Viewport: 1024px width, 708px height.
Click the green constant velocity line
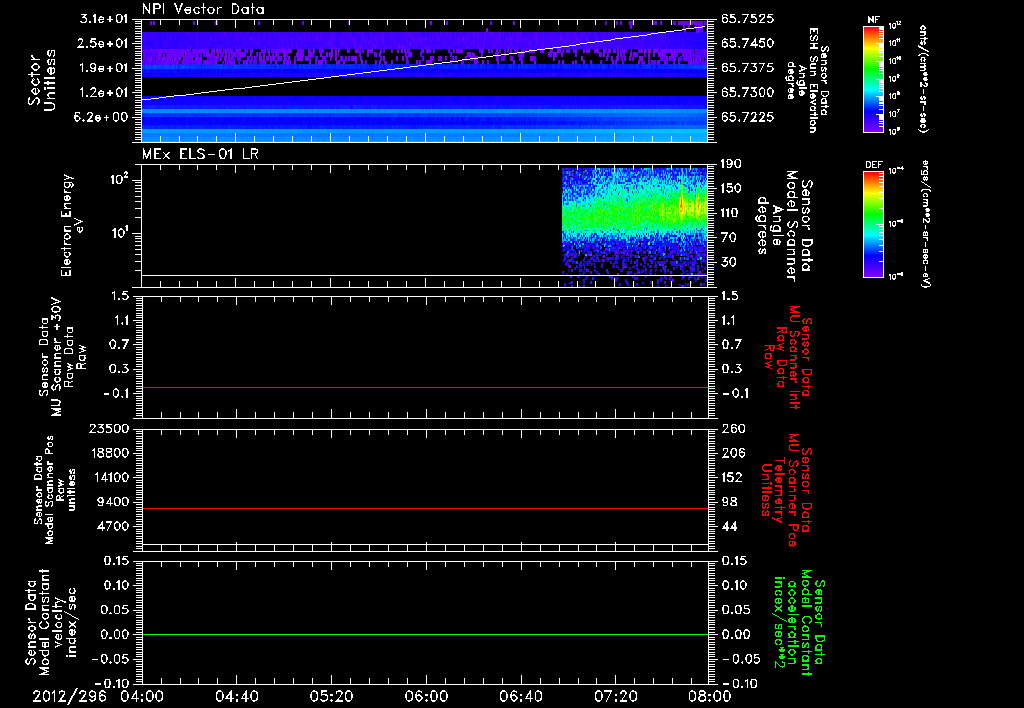[x=424, y=634]
